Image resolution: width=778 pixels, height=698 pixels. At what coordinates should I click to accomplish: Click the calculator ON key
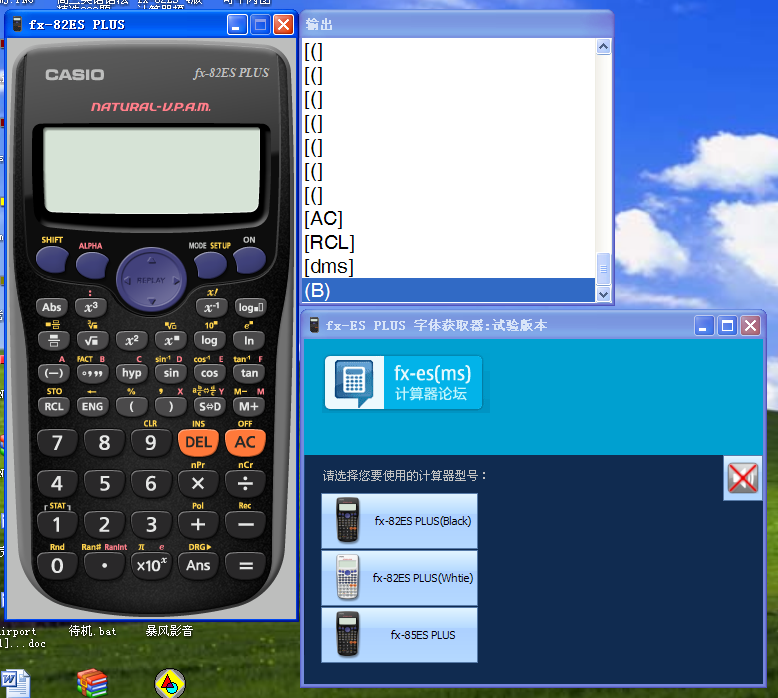pyautogui.click(x=250, y=259)
